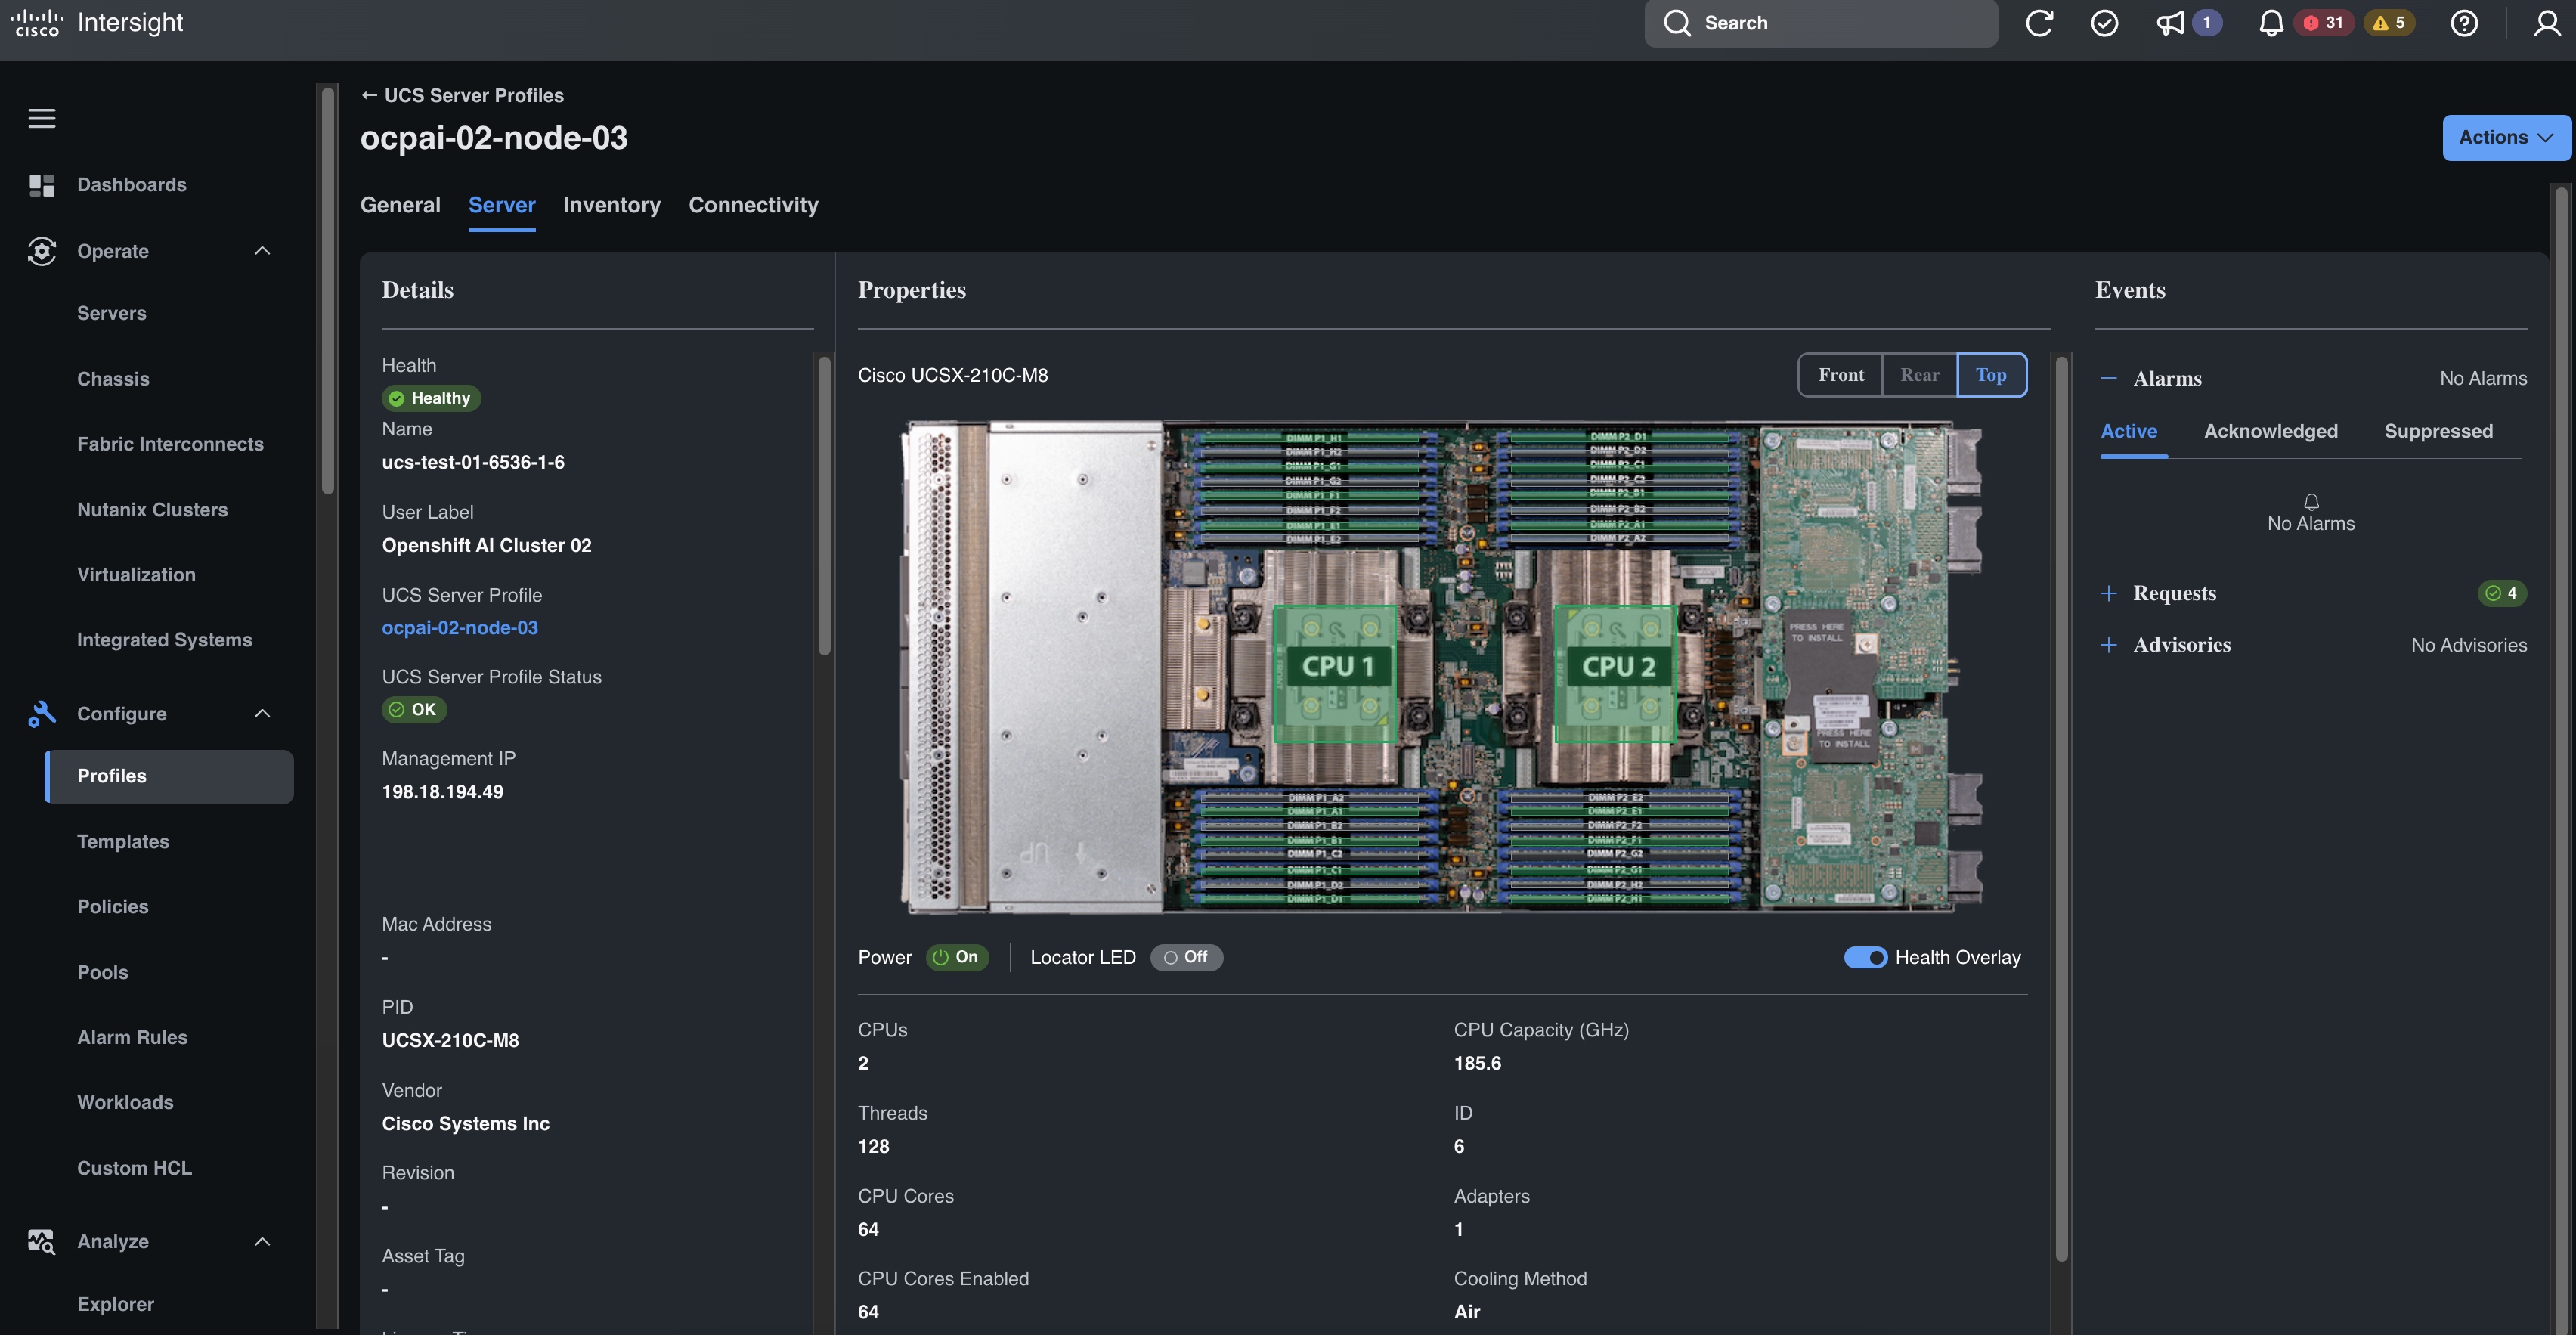Switch to the Inventory tab
Viewport: 2576px width, 1335px height.
coord(612,205)
